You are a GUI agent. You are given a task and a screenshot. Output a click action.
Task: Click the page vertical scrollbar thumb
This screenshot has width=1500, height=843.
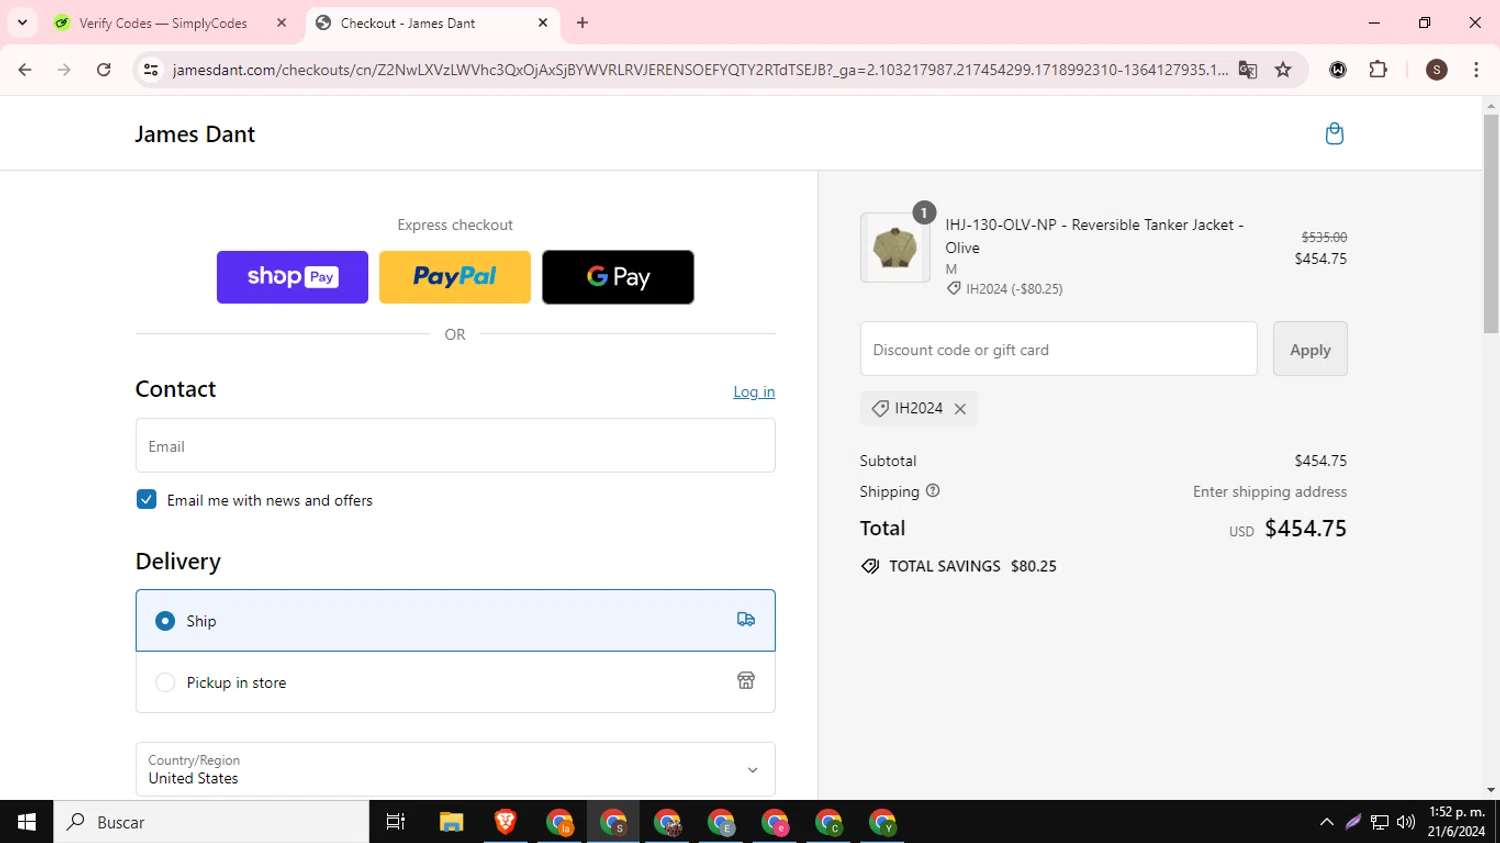tap(1491, 224)
